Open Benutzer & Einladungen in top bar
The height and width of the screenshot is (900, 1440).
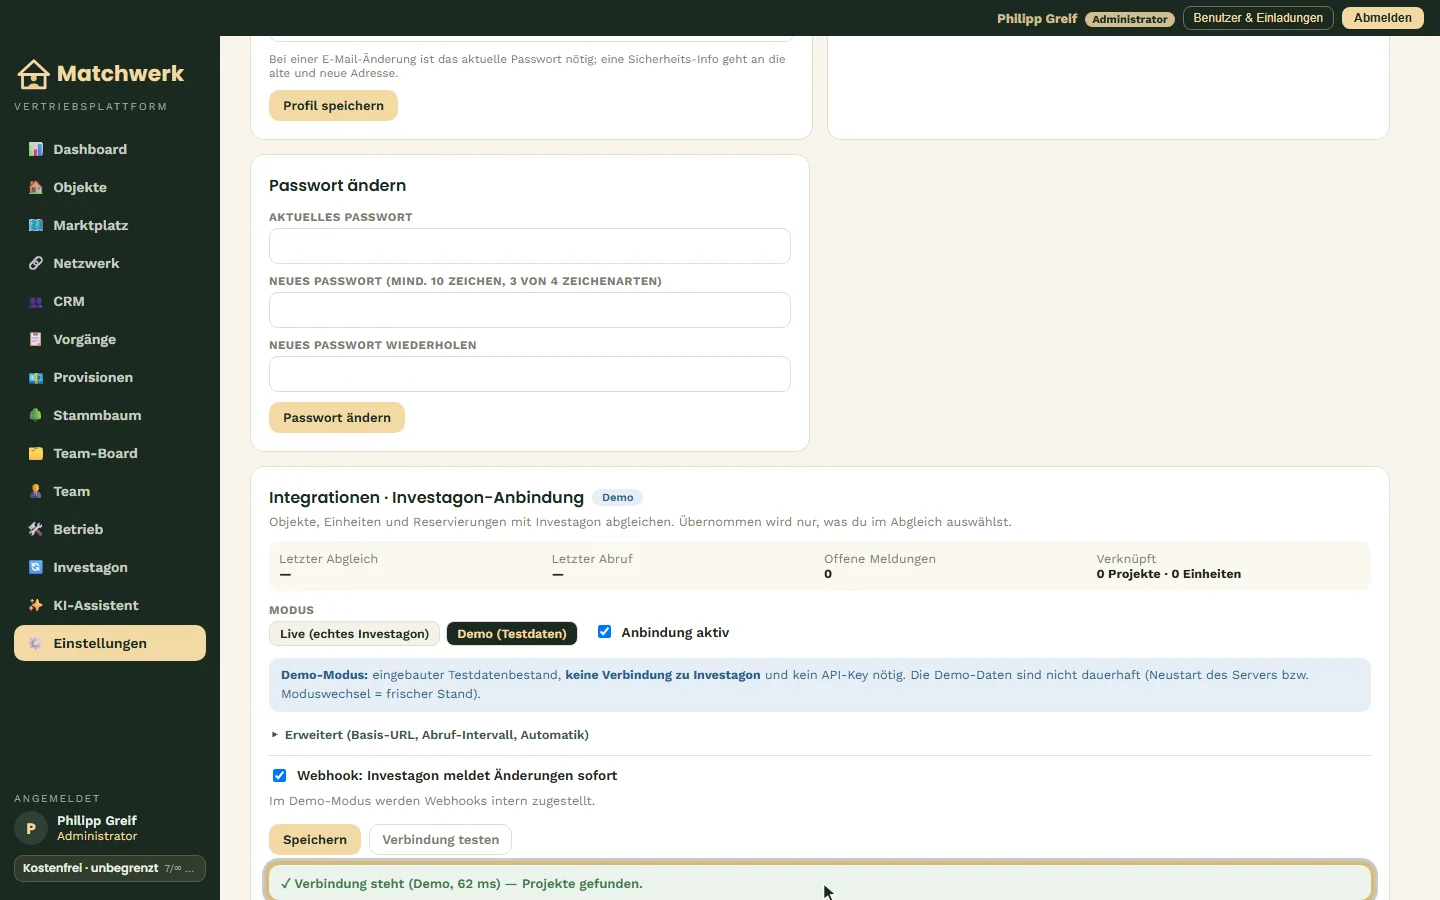tap(1258, 18)
